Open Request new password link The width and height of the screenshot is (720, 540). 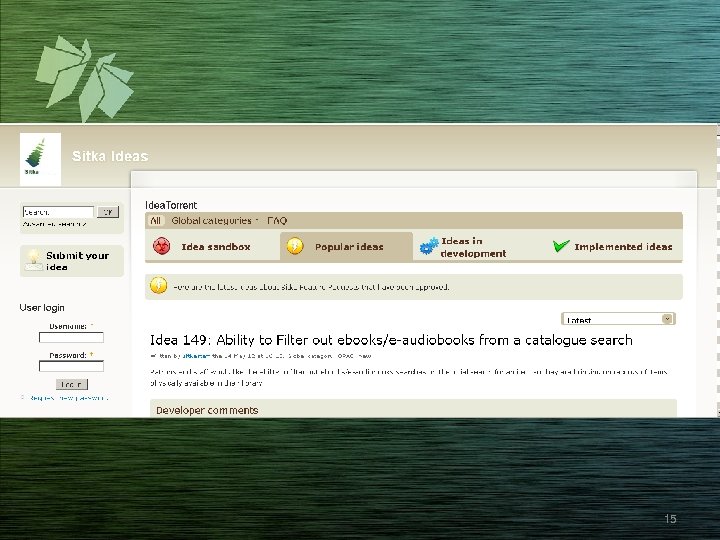(69, 398)
